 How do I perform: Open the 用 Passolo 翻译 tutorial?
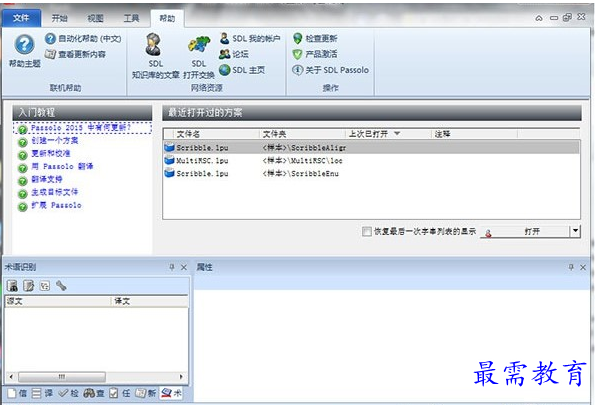point(62,166)
